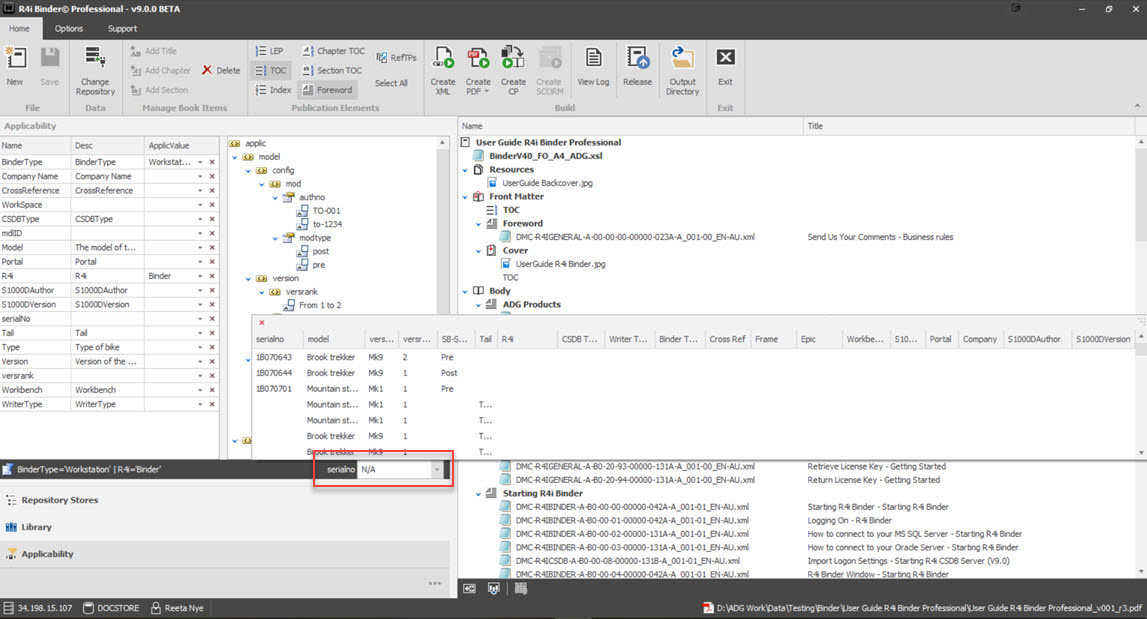
Task: Click the filter icon beside BinderType='Workstation'
Action: pyautogui.click(x=8, y=469)
